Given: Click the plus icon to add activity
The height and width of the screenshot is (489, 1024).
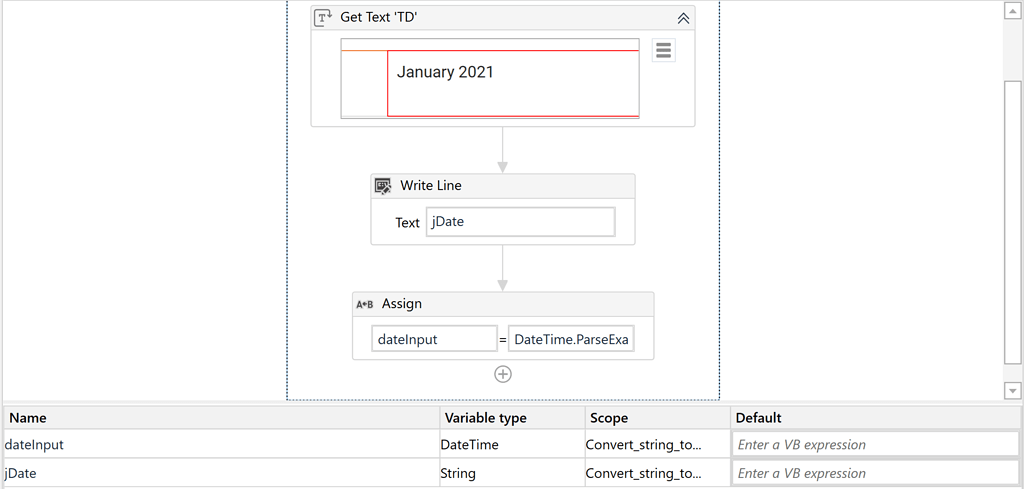Looking at the screenshot, I should [503, 374].
